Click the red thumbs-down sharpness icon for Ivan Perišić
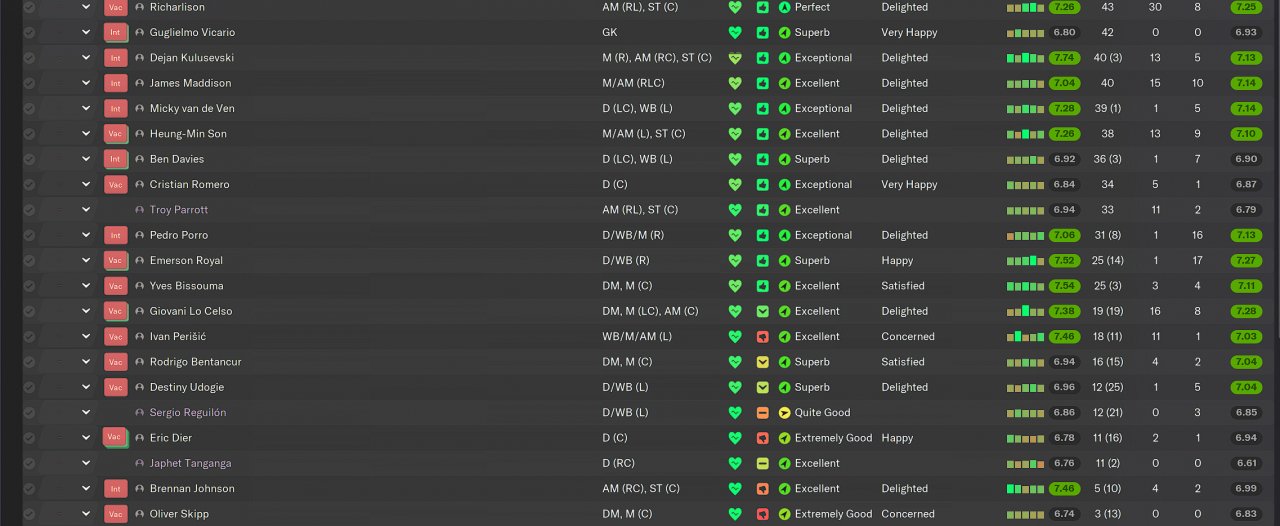This screenshot has width=1280, height=526. tap(762, 337)
